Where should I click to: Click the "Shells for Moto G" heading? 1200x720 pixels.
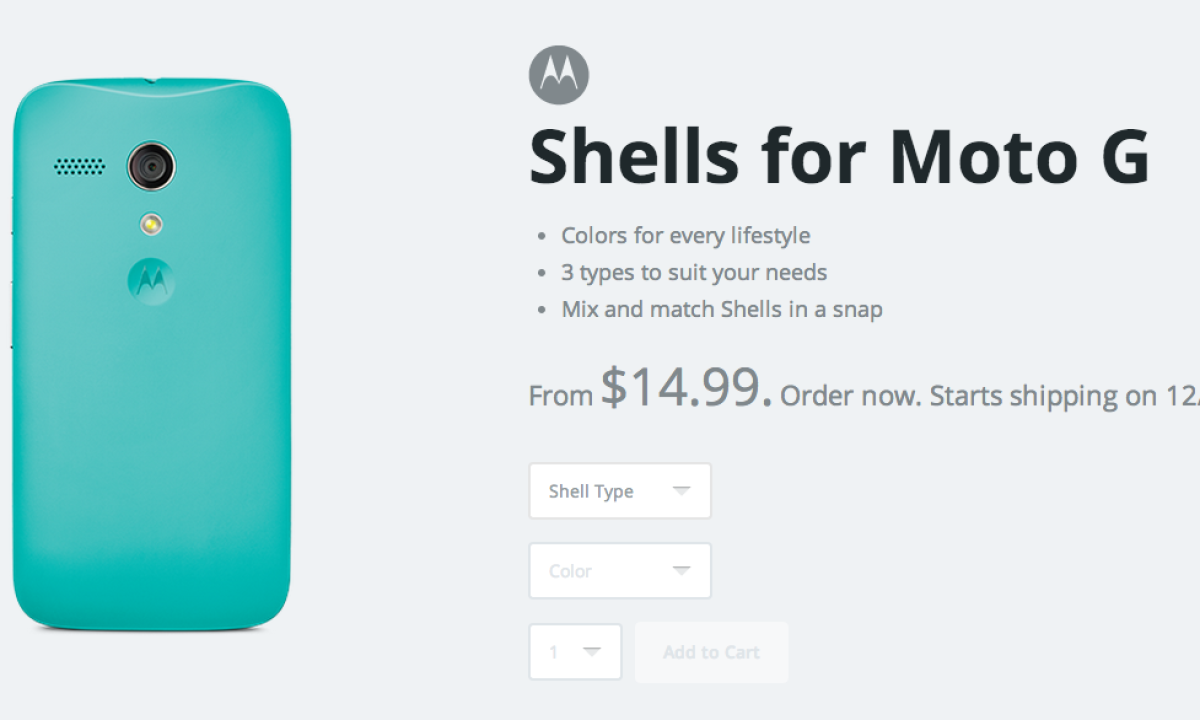tap(838, 156)
